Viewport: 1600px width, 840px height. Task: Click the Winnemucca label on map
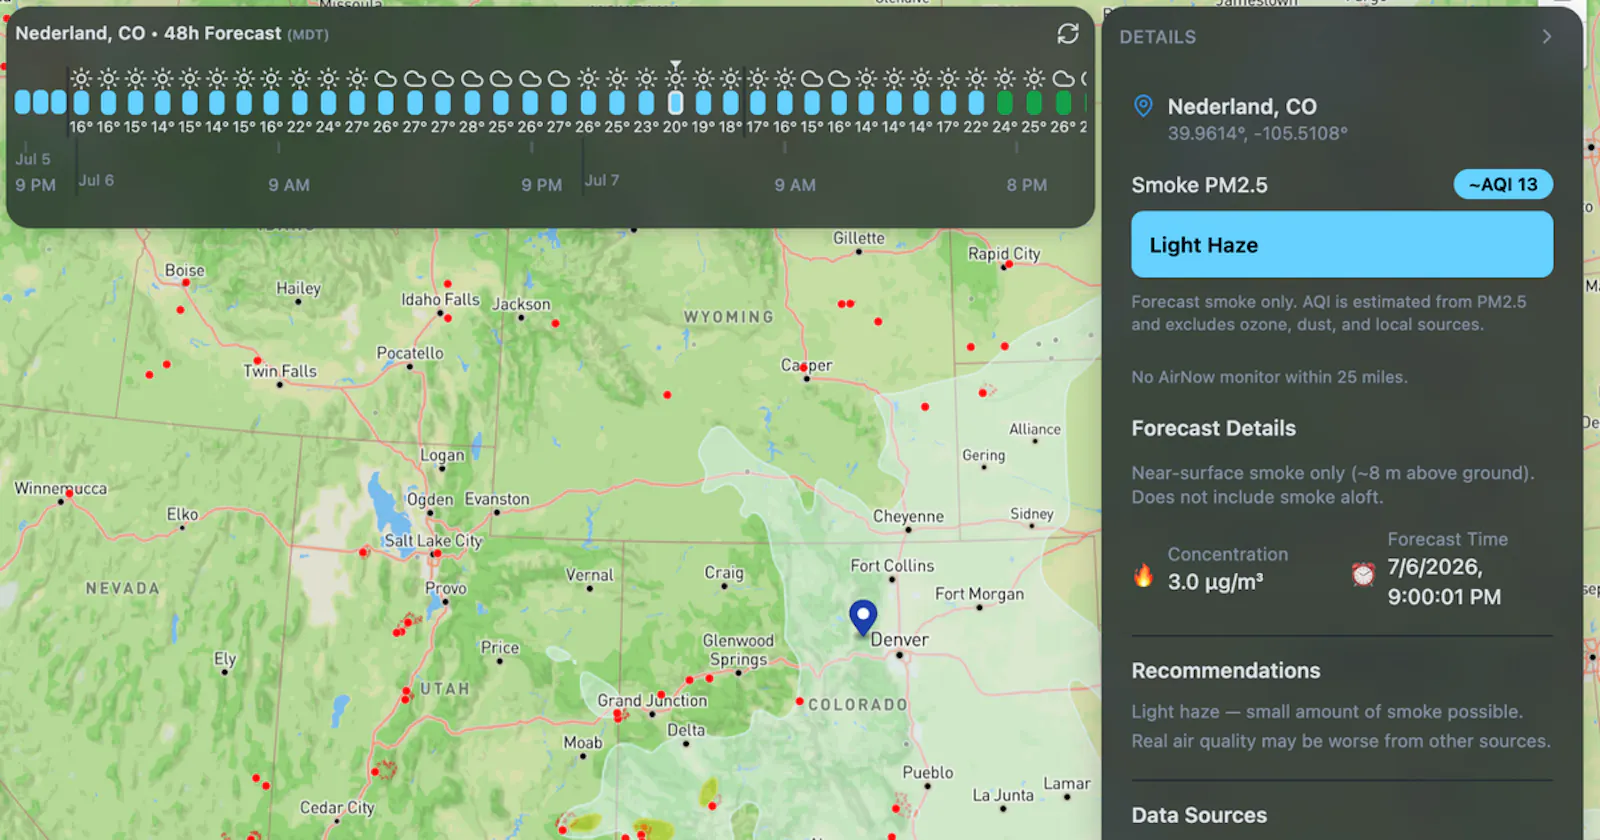point(60,489)
